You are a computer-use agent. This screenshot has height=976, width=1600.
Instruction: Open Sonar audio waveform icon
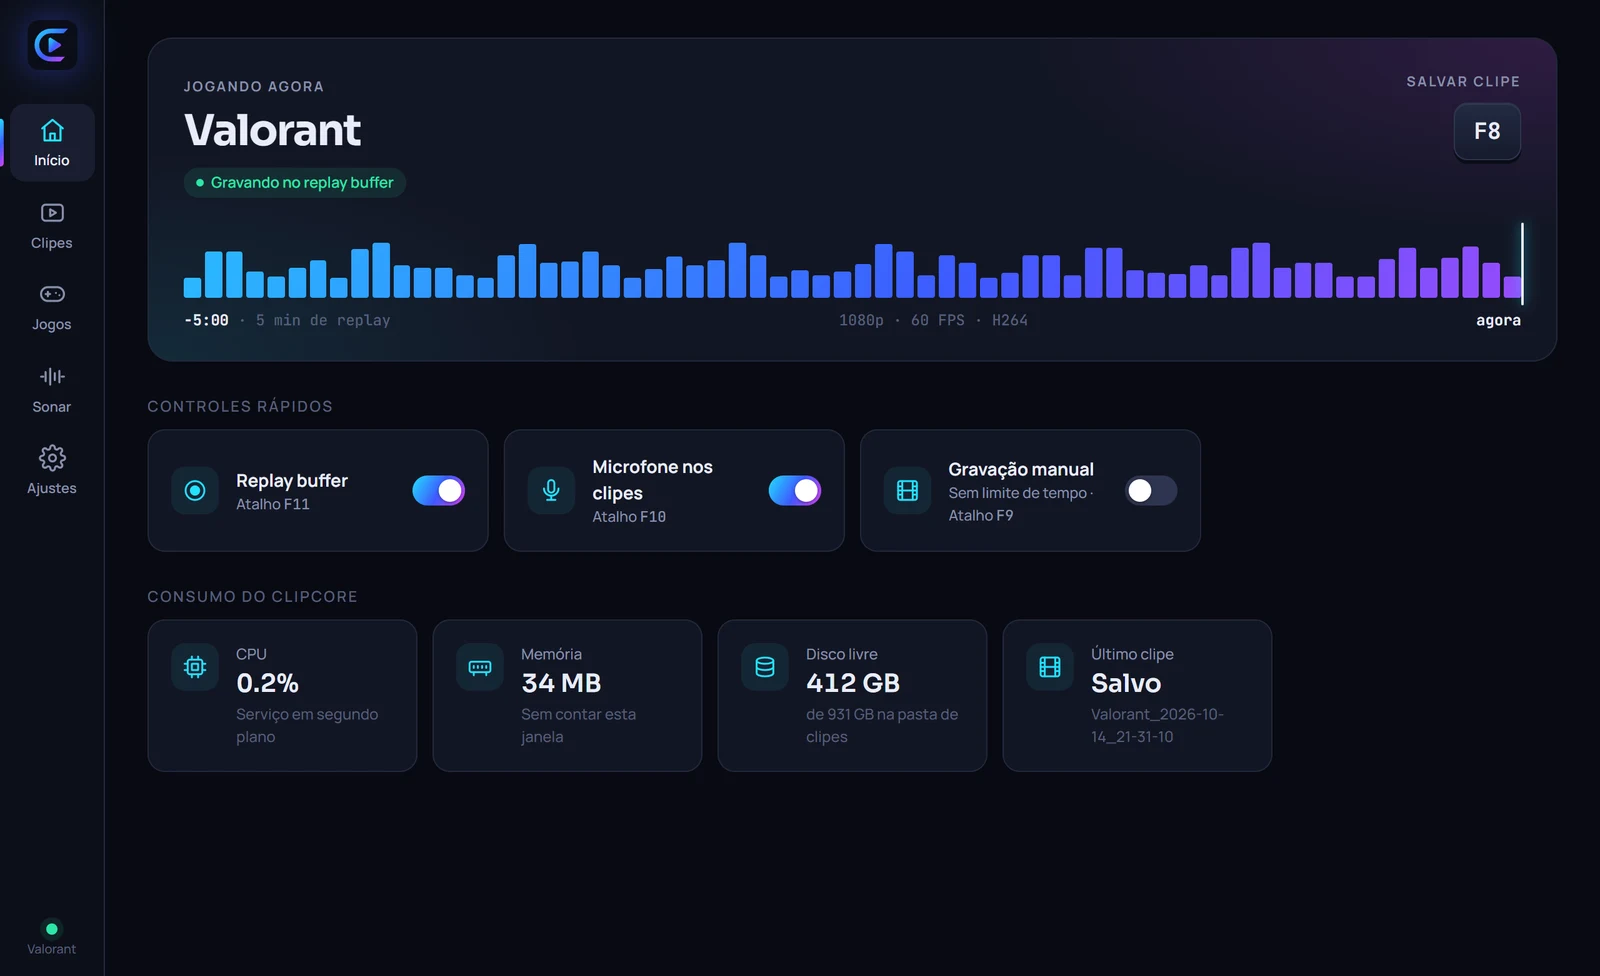tap(52, 376)
